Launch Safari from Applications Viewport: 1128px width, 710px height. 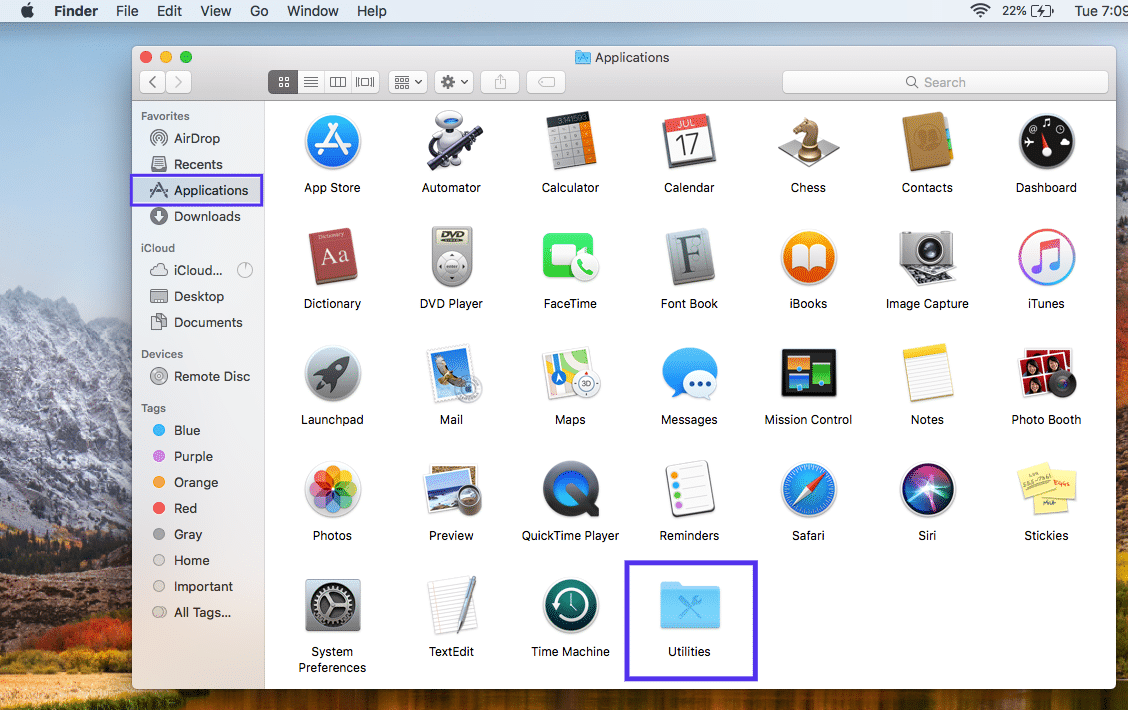point(808,490)
